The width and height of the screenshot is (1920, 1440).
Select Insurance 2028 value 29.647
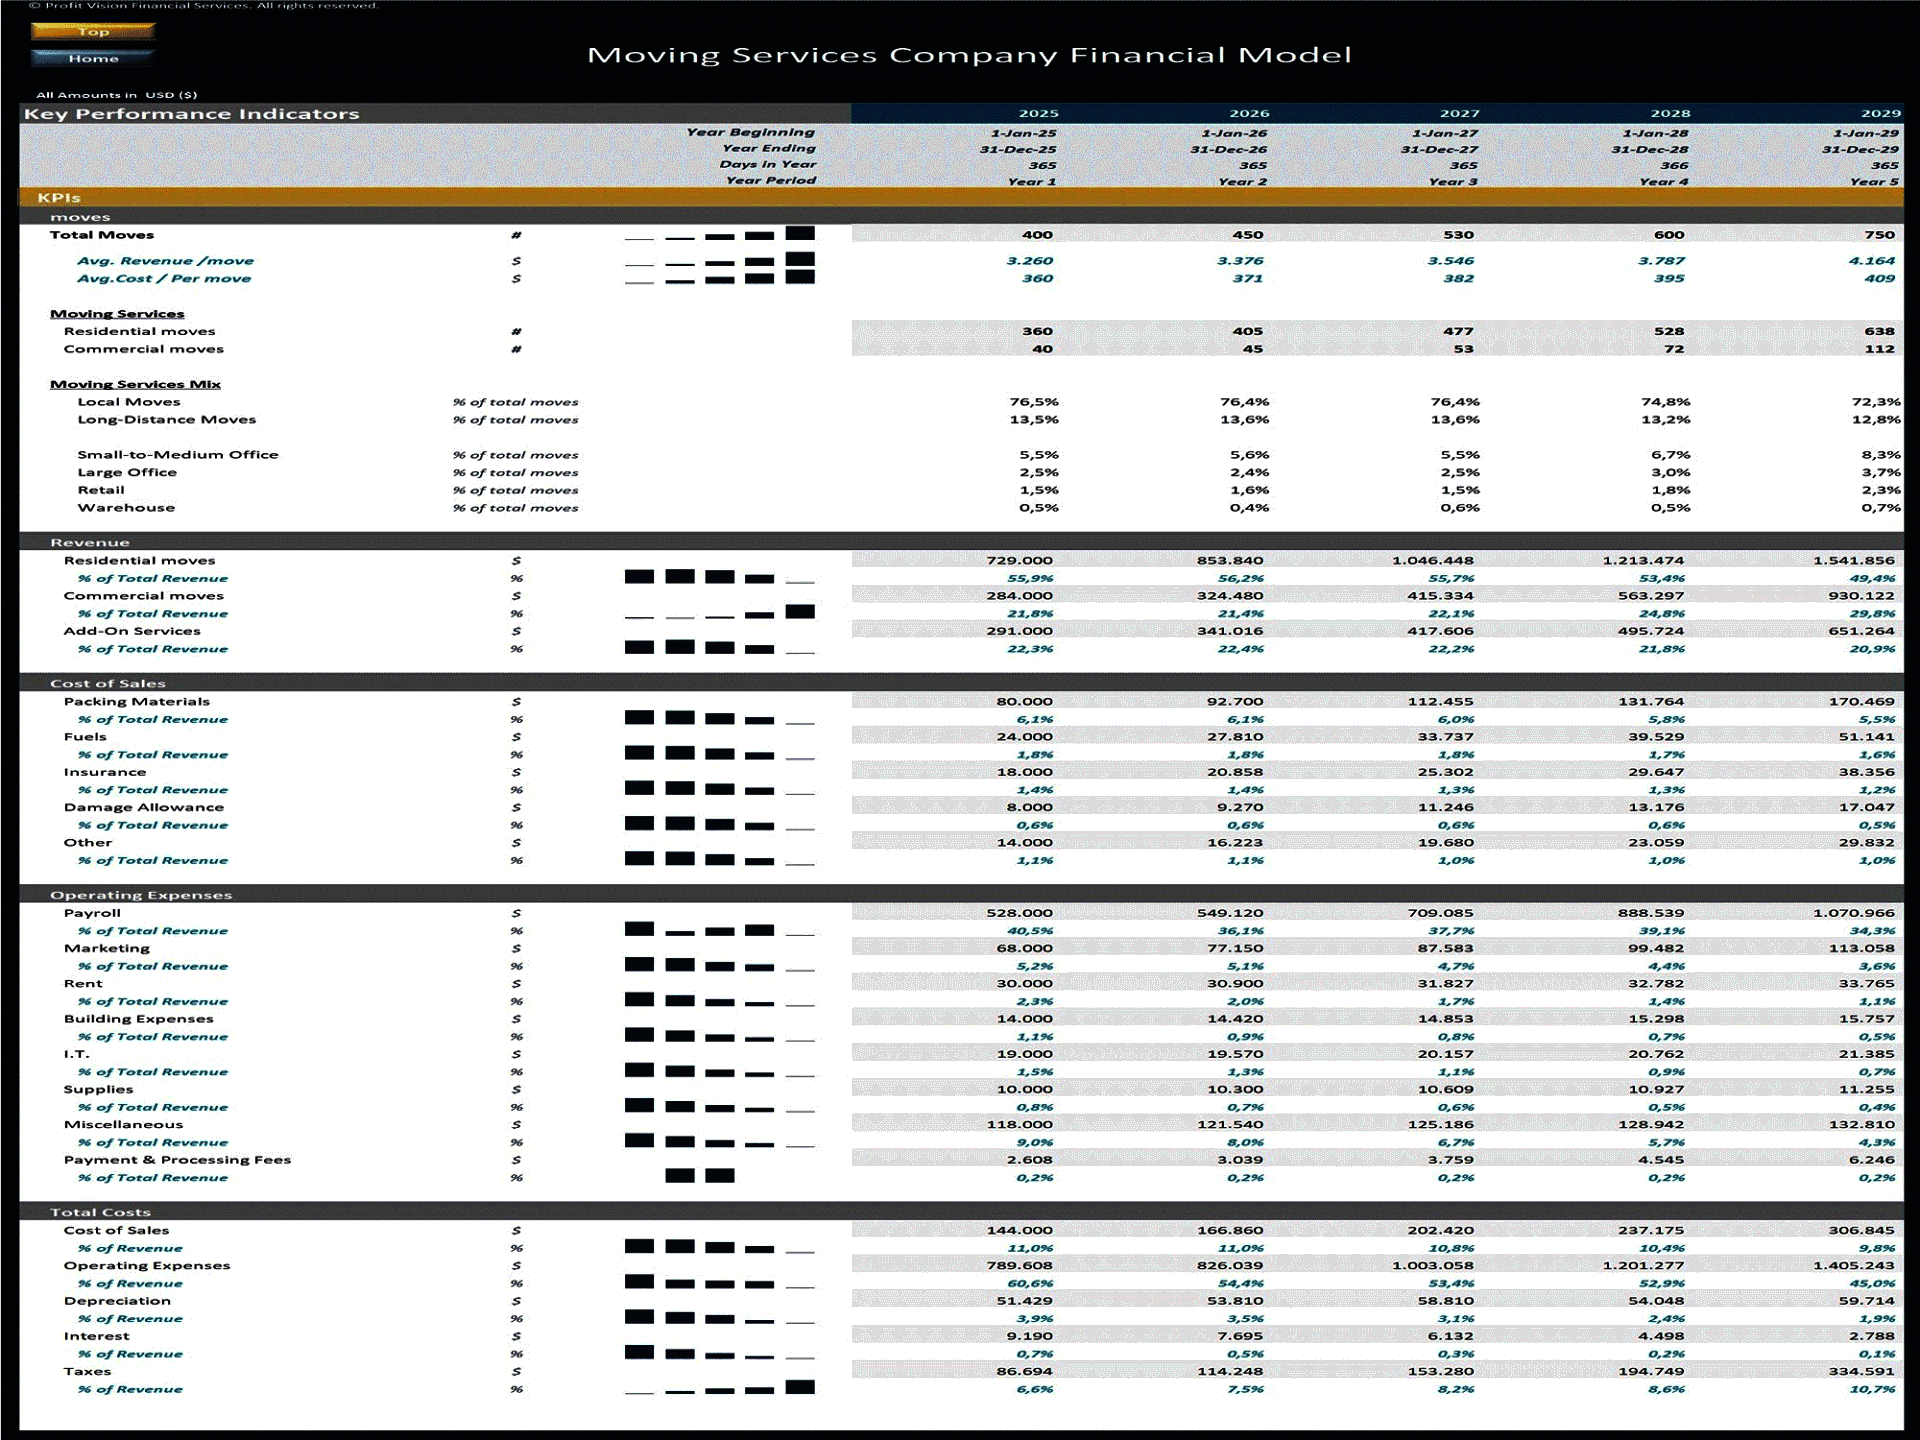tap(1656, 772)
